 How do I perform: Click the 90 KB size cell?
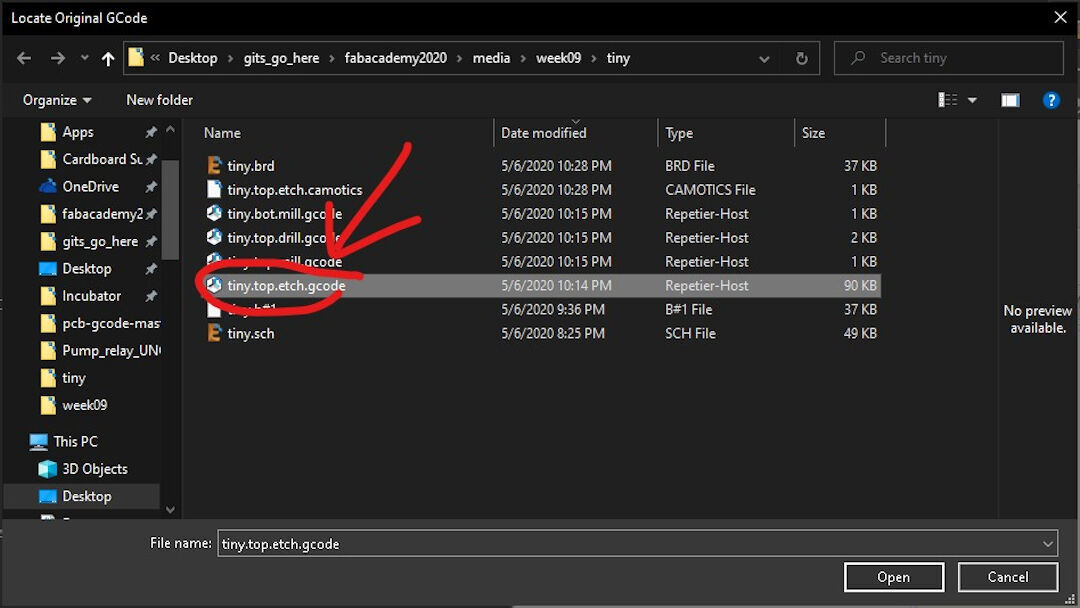pyautogui.click(x=860, y=285)
